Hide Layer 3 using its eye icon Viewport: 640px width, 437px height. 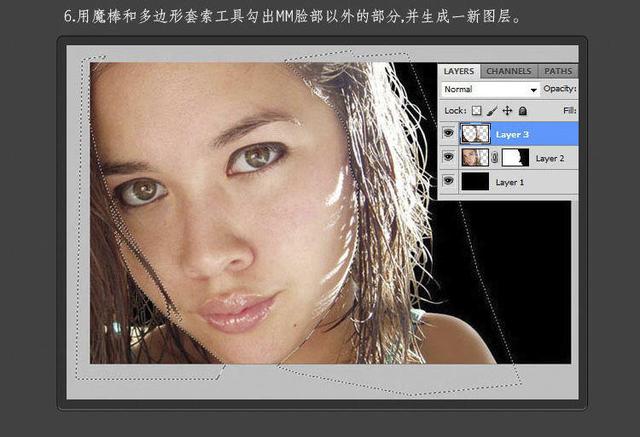(x=449, y=133)
